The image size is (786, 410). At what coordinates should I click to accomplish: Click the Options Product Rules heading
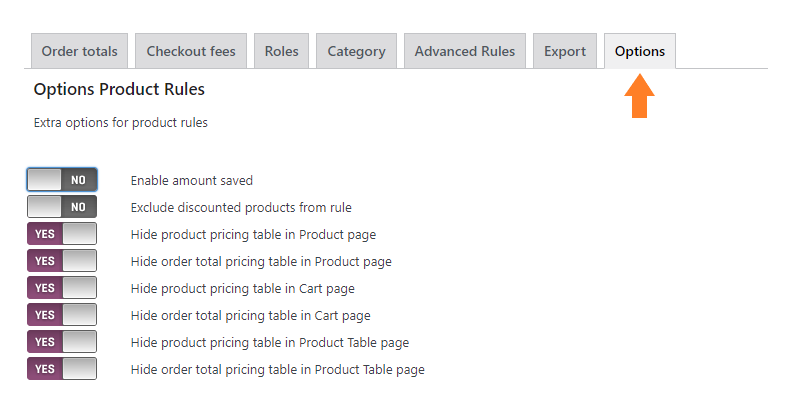[119, 89]
